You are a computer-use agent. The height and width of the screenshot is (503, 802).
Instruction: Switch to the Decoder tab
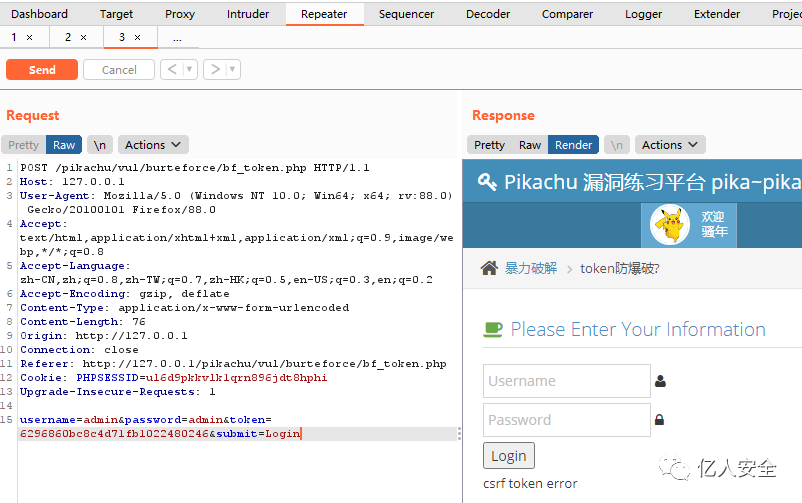pyautogui.click(x=487, y=14)
